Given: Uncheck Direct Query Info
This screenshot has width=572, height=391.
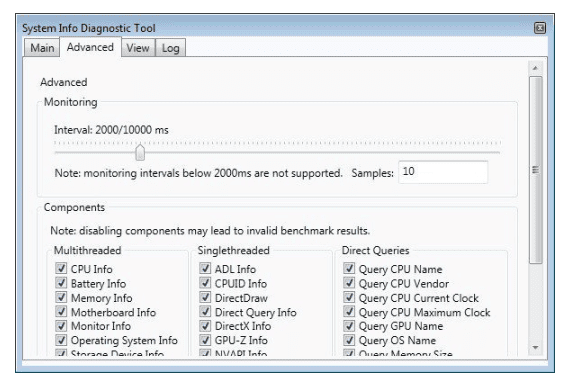Looking at the screenshot, I should coord(205,311).
